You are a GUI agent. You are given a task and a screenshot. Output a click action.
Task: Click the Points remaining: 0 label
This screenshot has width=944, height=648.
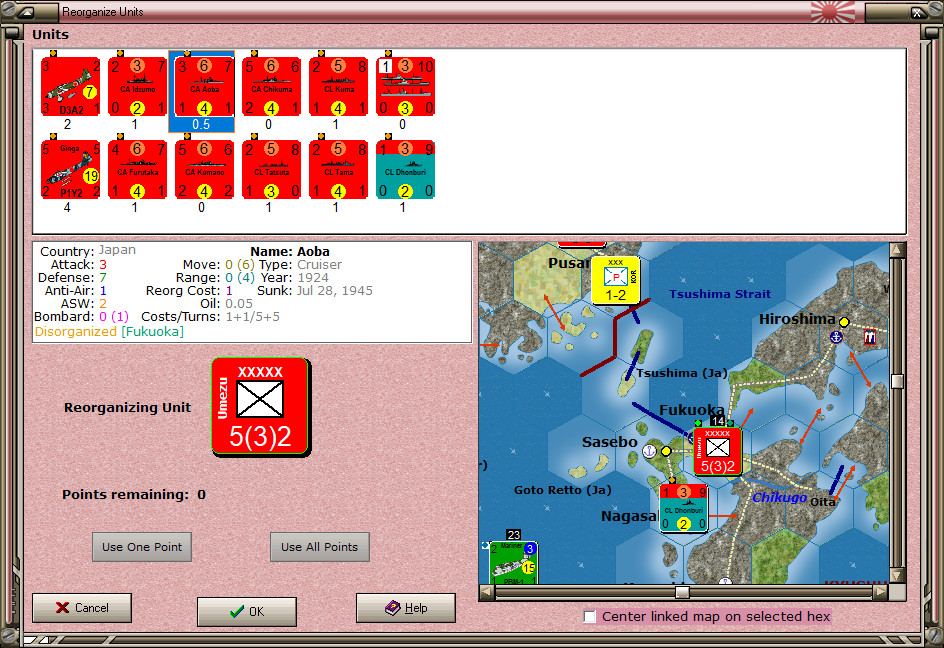[x=134, y=494]
